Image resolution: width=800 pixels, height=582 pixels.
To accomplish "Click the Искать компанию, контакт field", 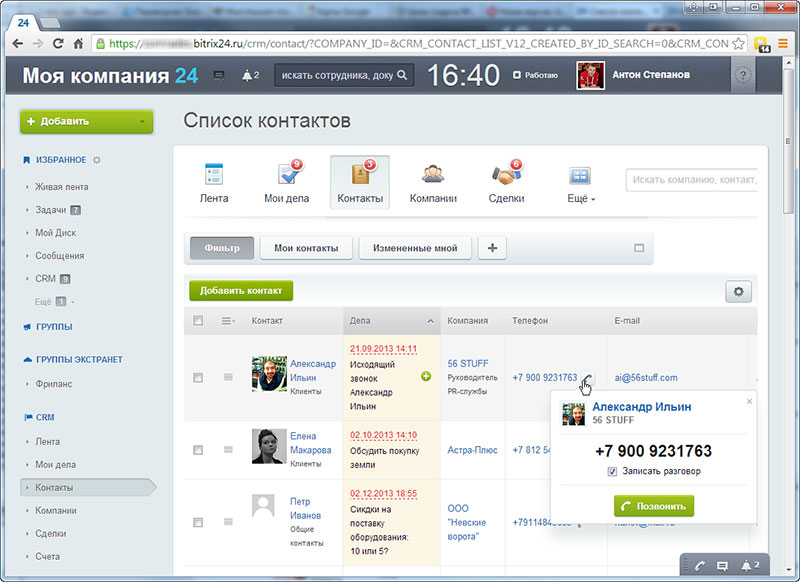I will pyautogui.click(x=692, y=180).
